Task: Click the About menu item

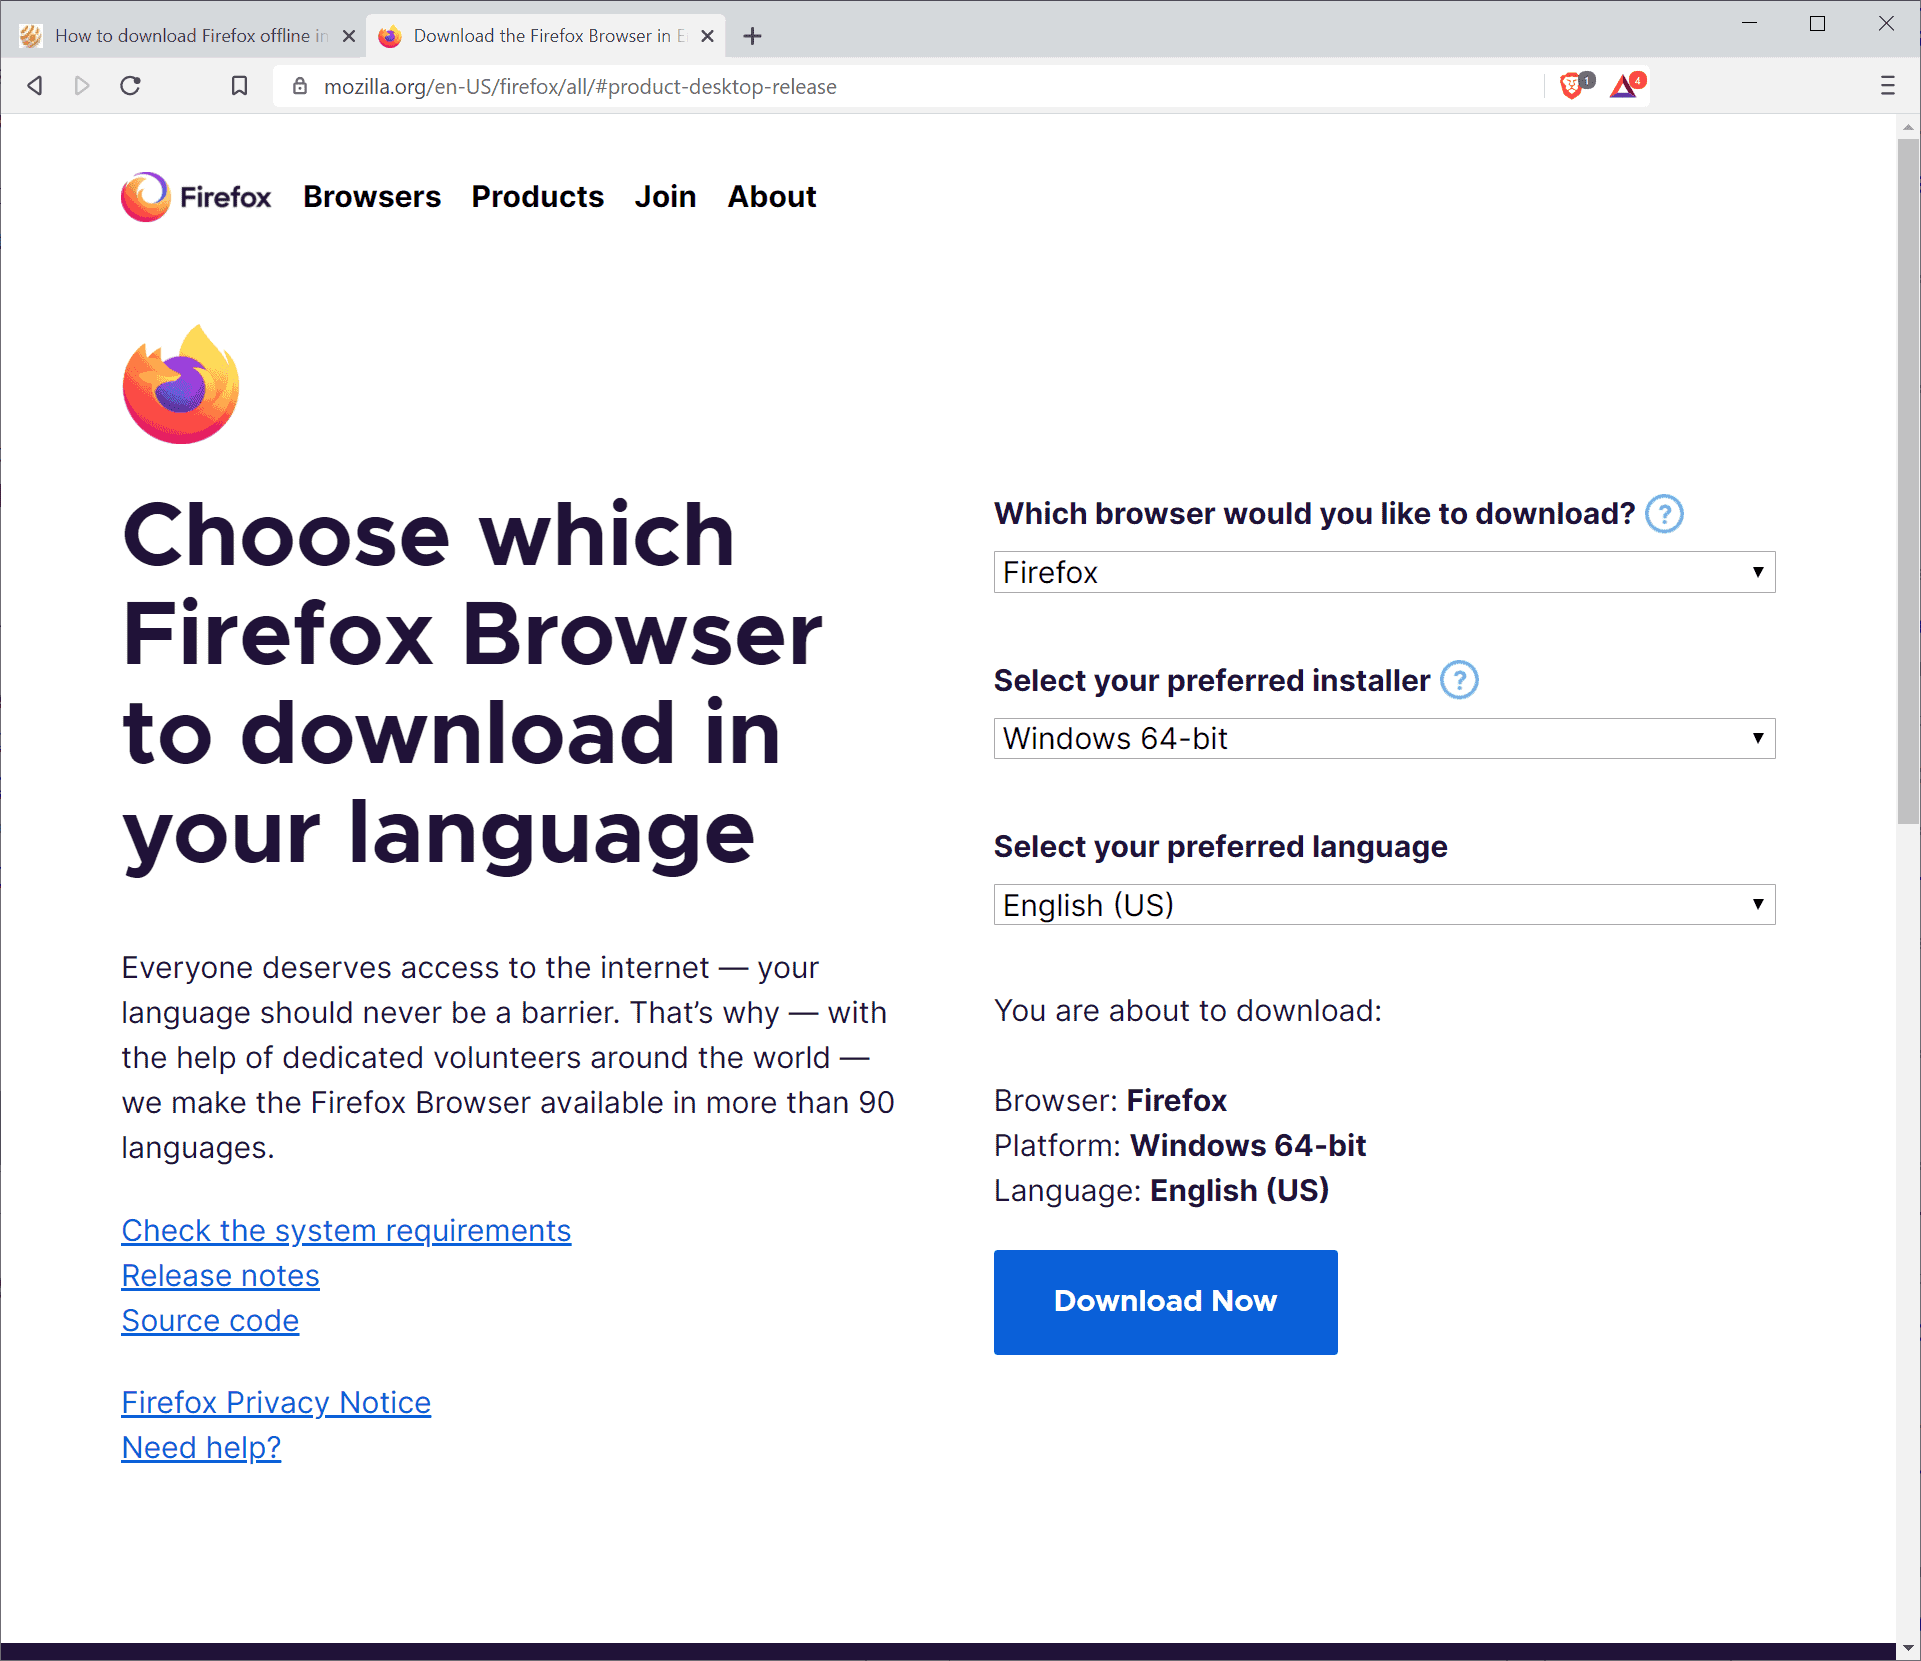Action: pyautogui.click(x=771, y=198)
